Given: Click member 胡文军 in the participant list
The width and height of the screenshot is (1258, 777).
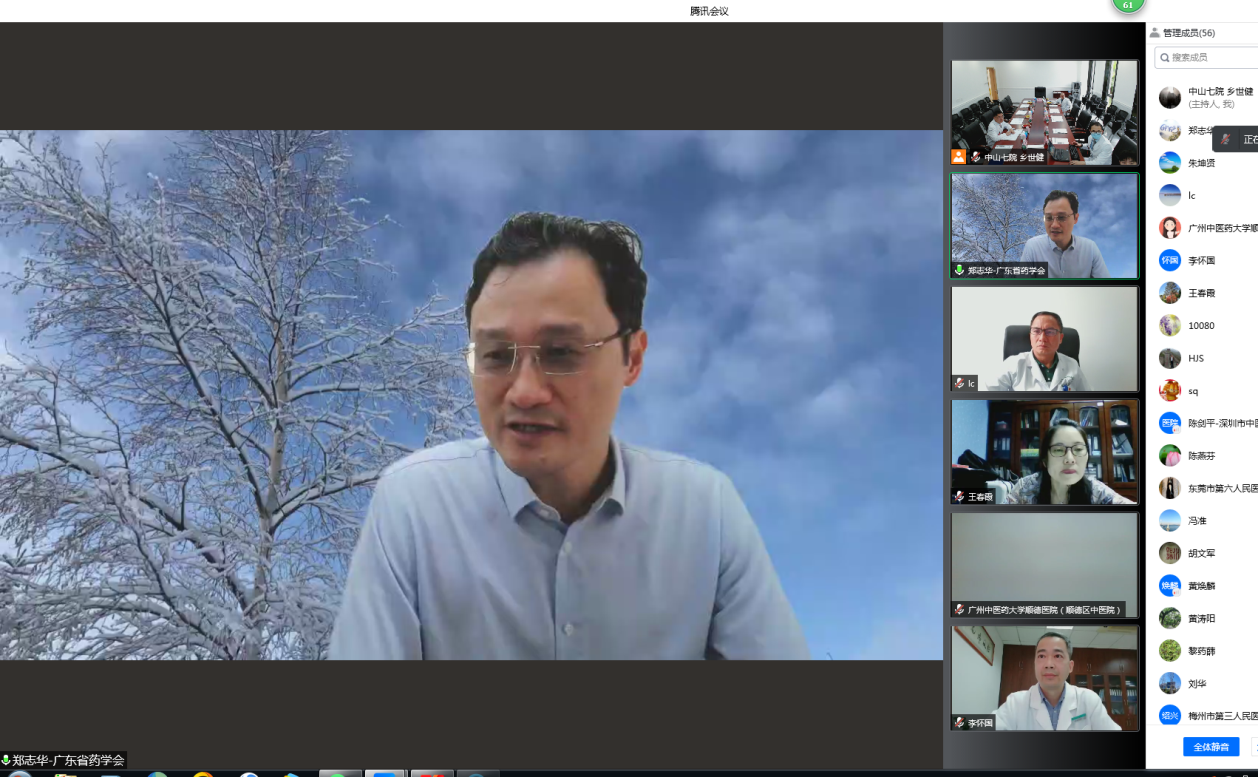Looking at the screenshot, I should point(1202,554).
